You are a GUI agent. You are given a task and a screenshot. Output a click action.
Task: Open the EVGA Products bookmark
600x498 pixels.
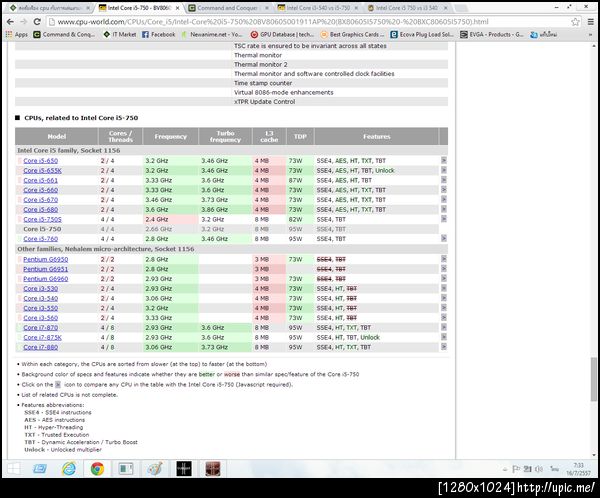(x=492, y=34)
